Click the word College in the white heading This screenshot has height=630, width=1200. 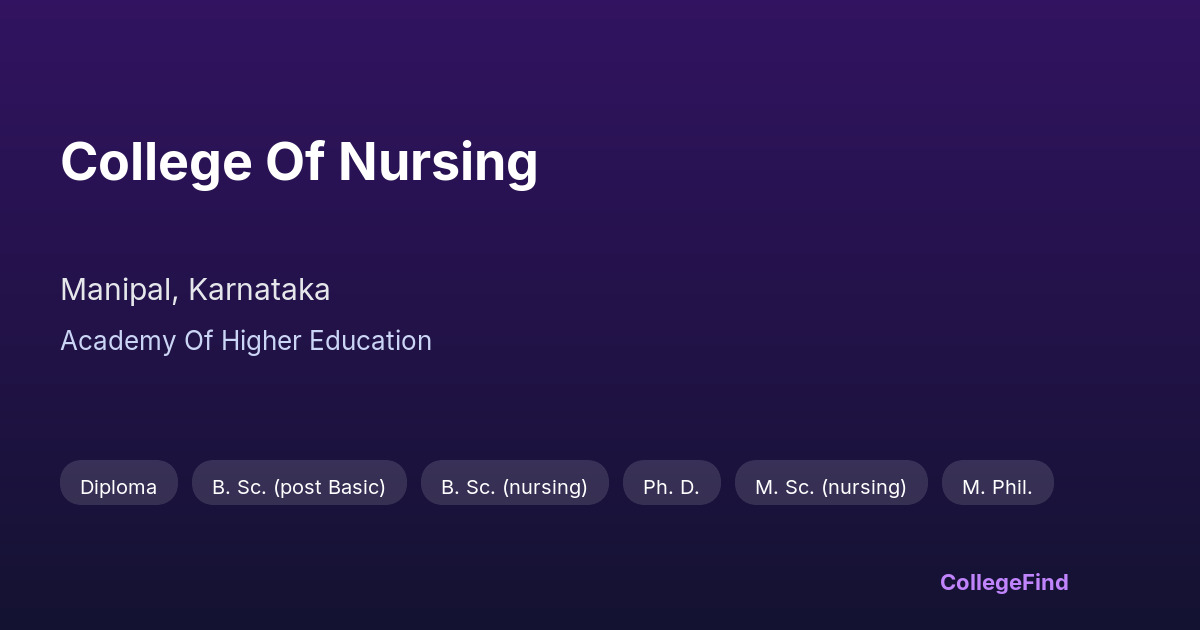(156, 162)
